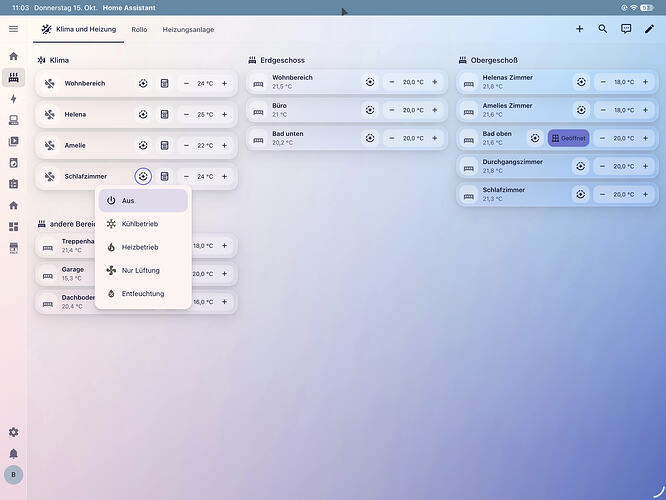Decrease Bad unten target temperature with minus

pos(392,138)
